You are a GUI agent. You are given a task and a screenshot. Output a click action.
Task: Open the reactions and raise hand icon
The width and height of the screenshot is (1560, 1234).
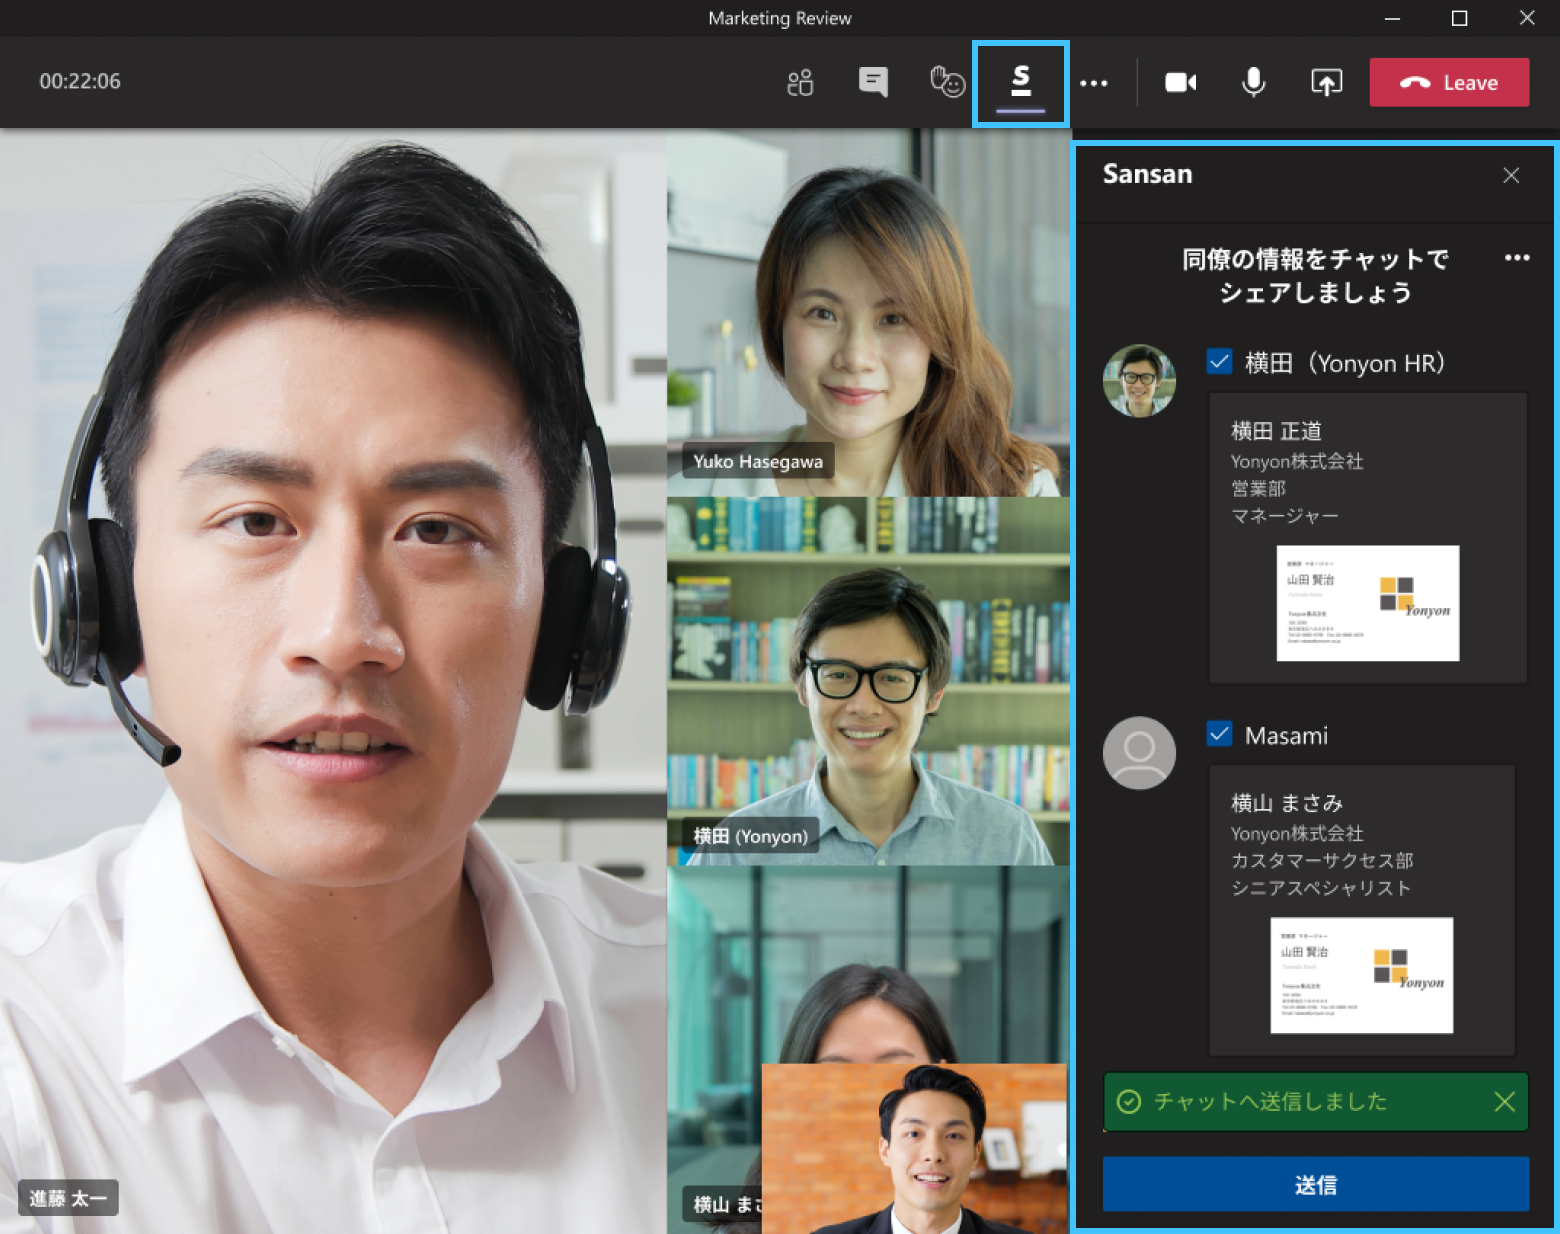(x=947, y=82)
